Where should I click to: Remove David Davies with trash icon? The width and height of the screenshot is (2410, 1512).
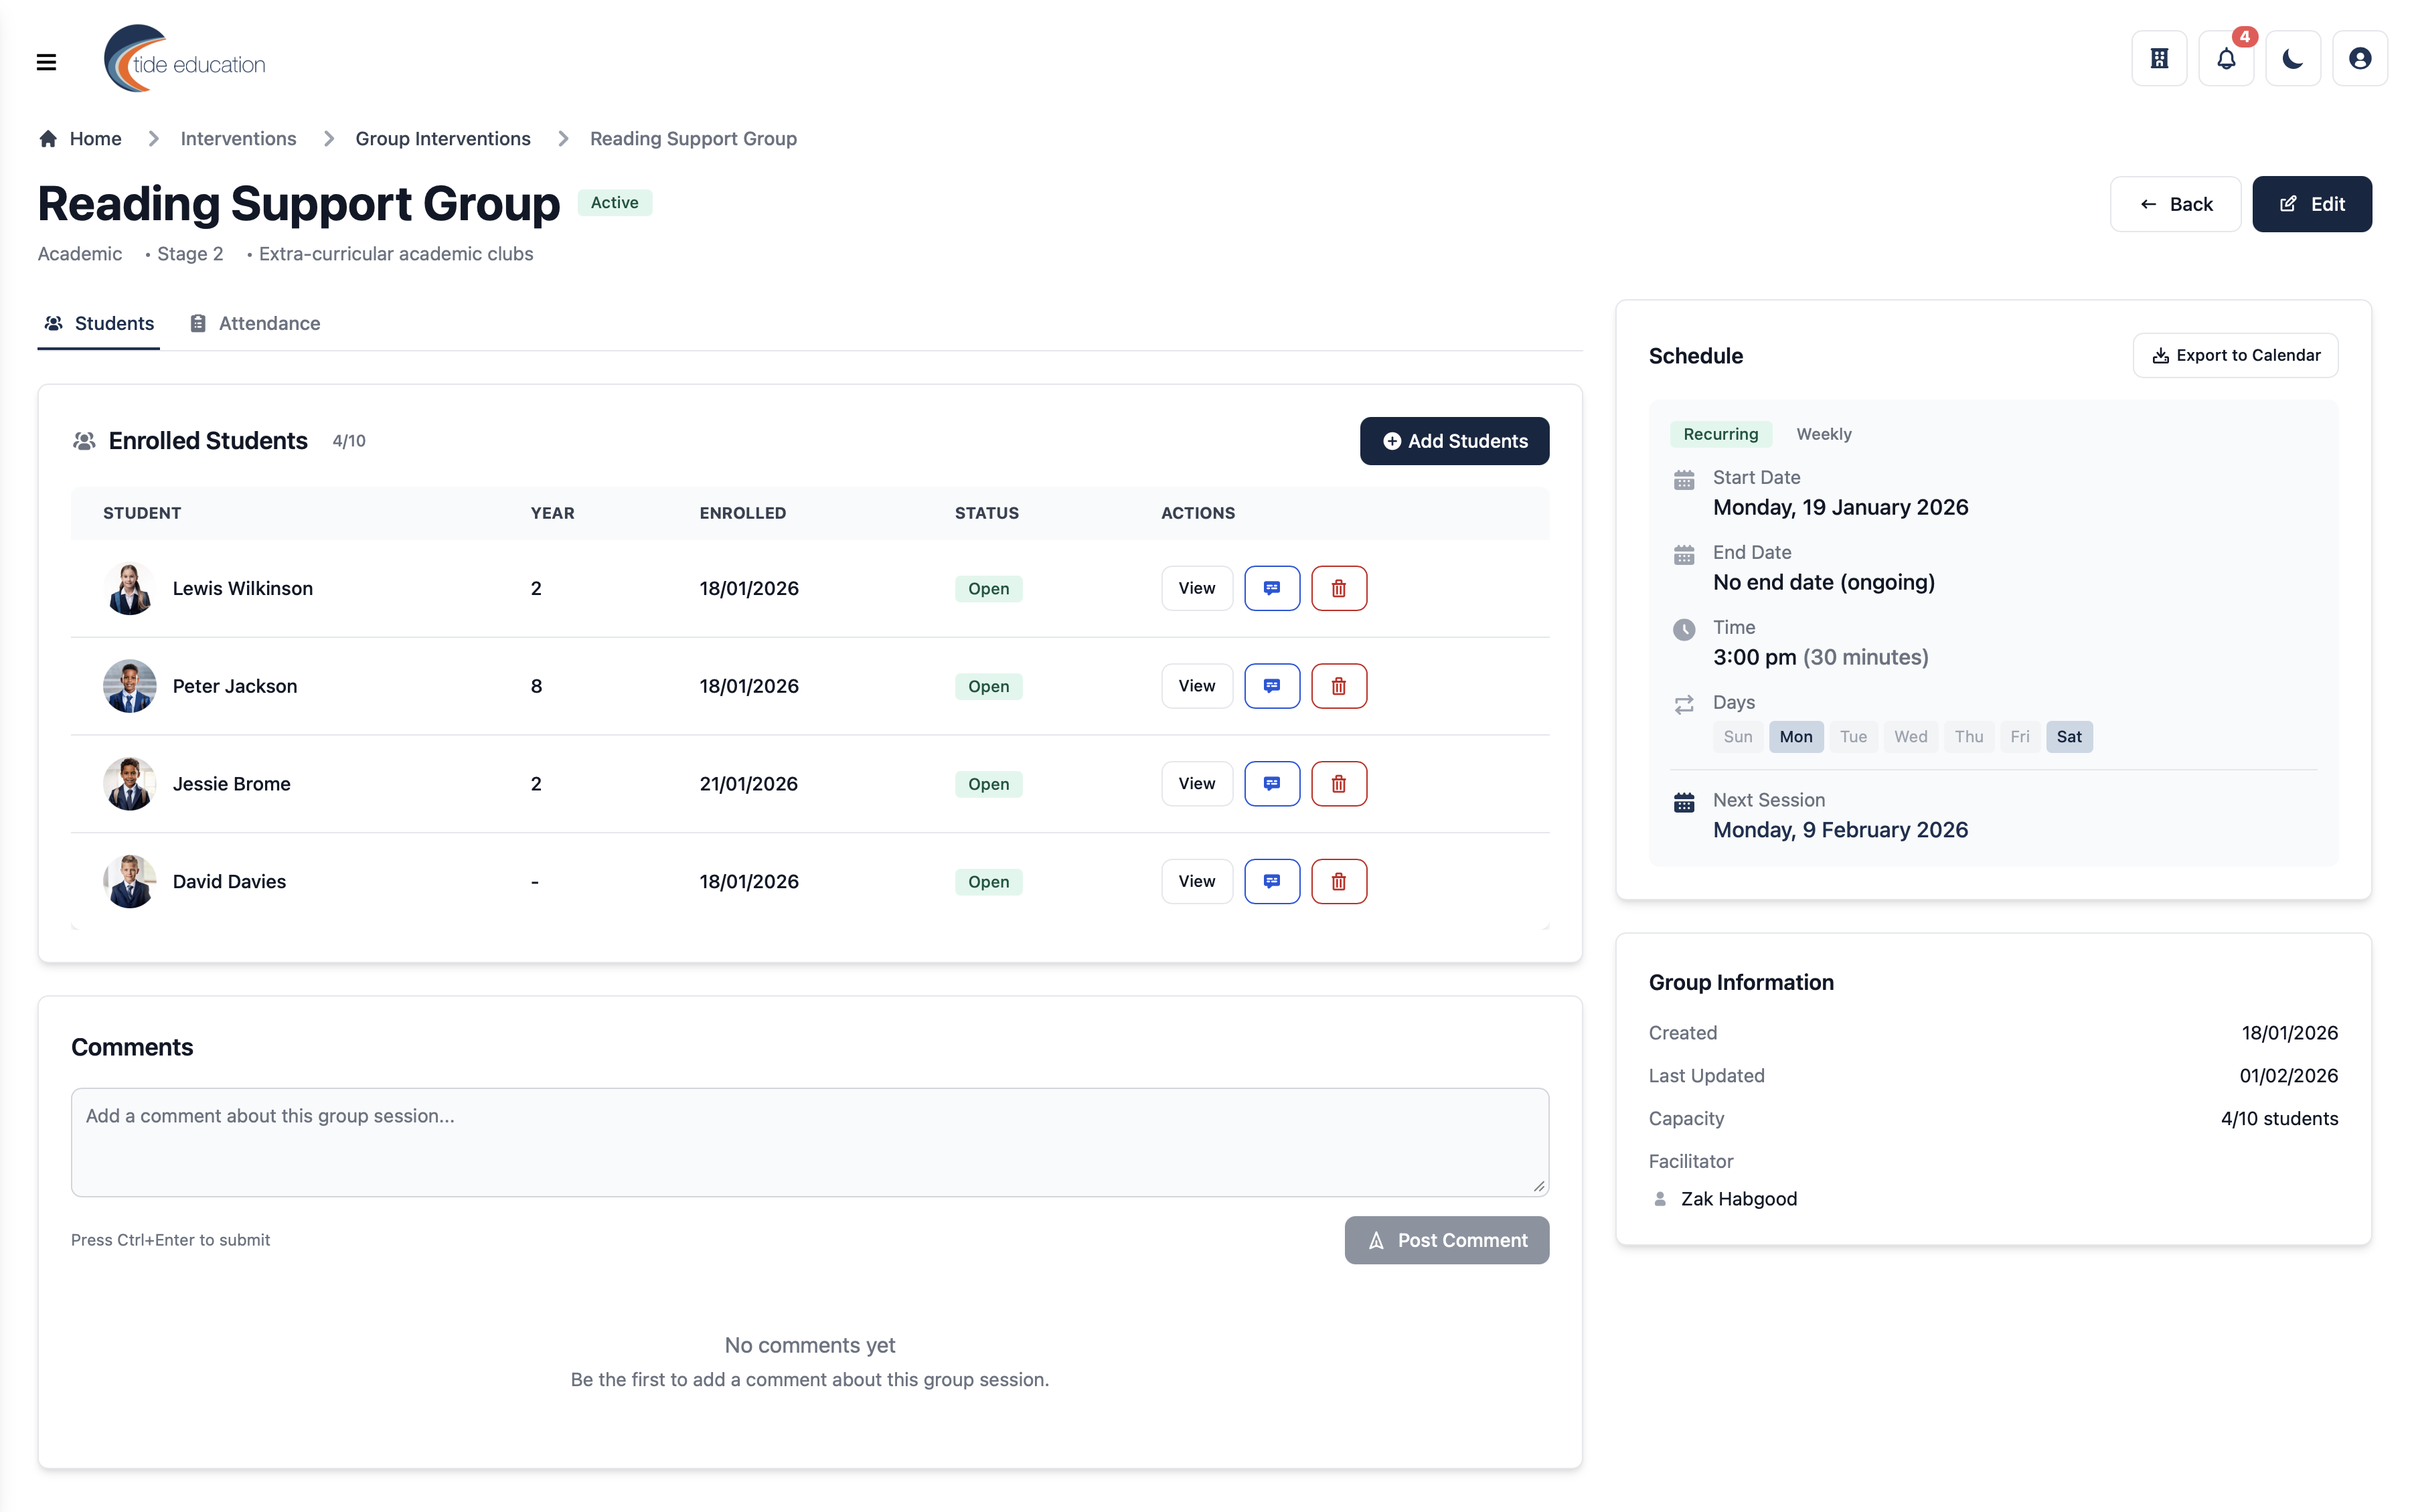point(1338,881)
